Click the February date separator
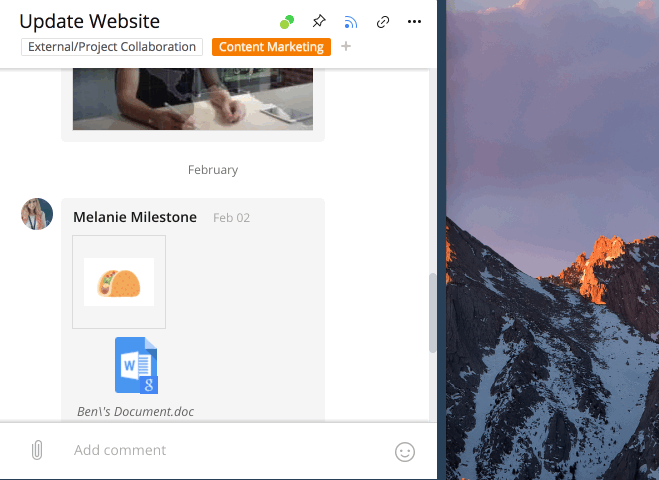This screenshot has height=480, width=659. [213, 170]
